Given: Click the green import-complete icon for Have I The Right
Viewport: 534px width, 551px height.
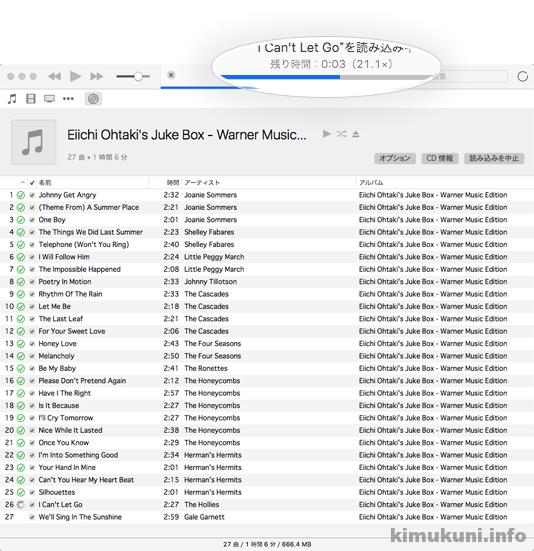Looking at the screenshot, I should [x=21, y=393].
